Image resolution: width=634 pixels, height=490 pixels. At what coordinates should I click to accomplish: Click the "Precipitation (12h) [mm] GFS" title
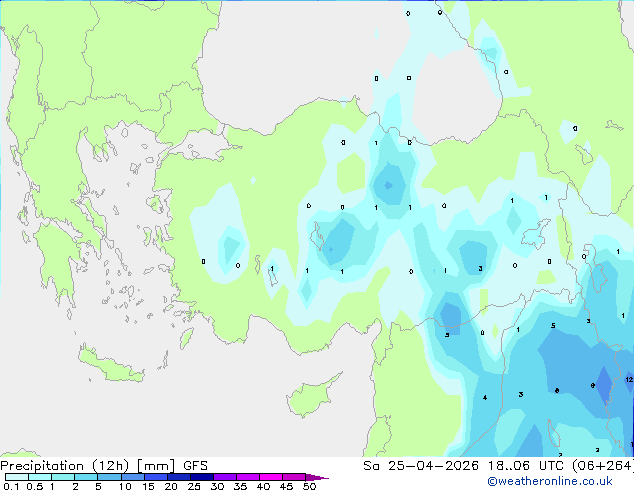click(104, 466)
